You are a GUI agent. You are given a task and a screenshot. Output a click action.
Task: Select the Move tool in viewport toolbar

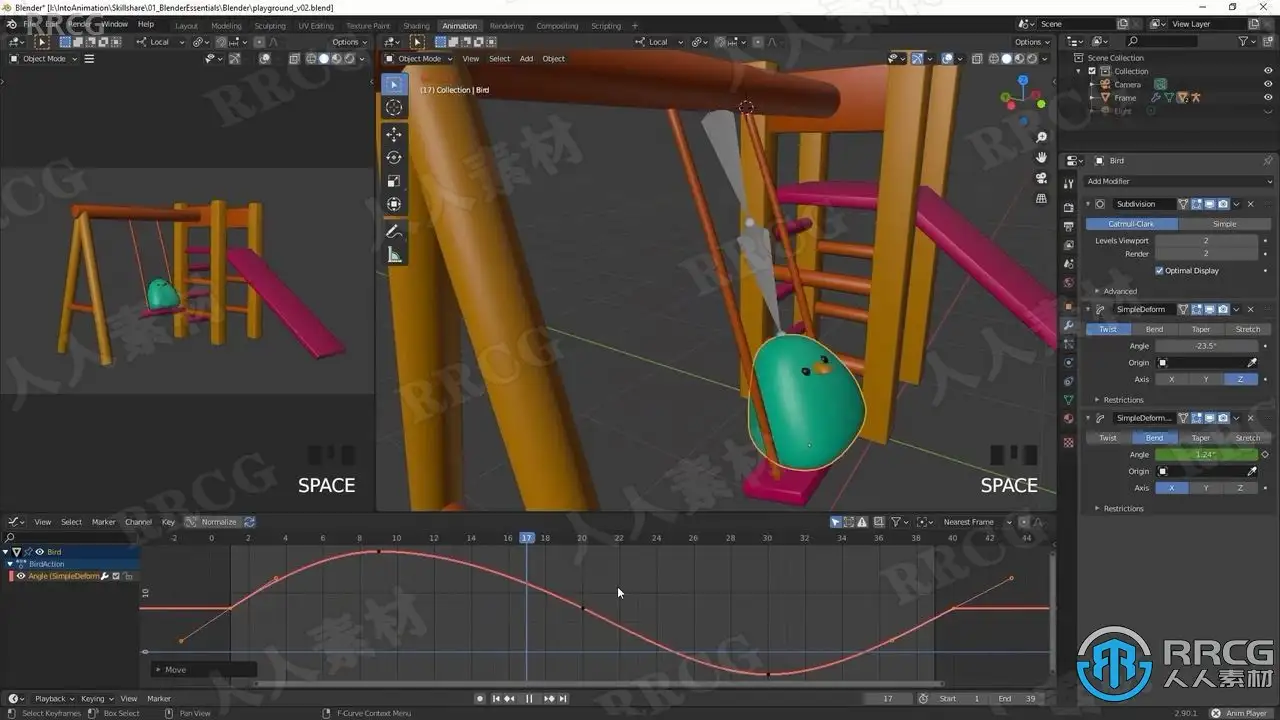click(x=394, y=134)
